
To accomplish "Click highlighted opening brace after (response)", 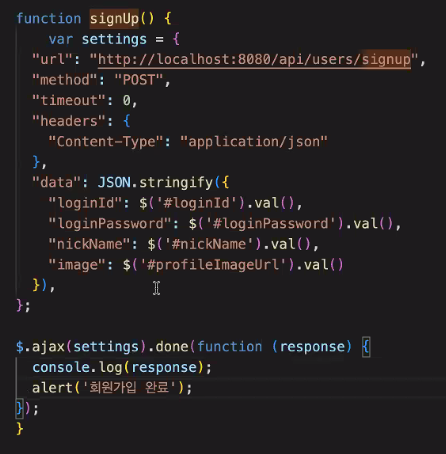I will [366, 347].
